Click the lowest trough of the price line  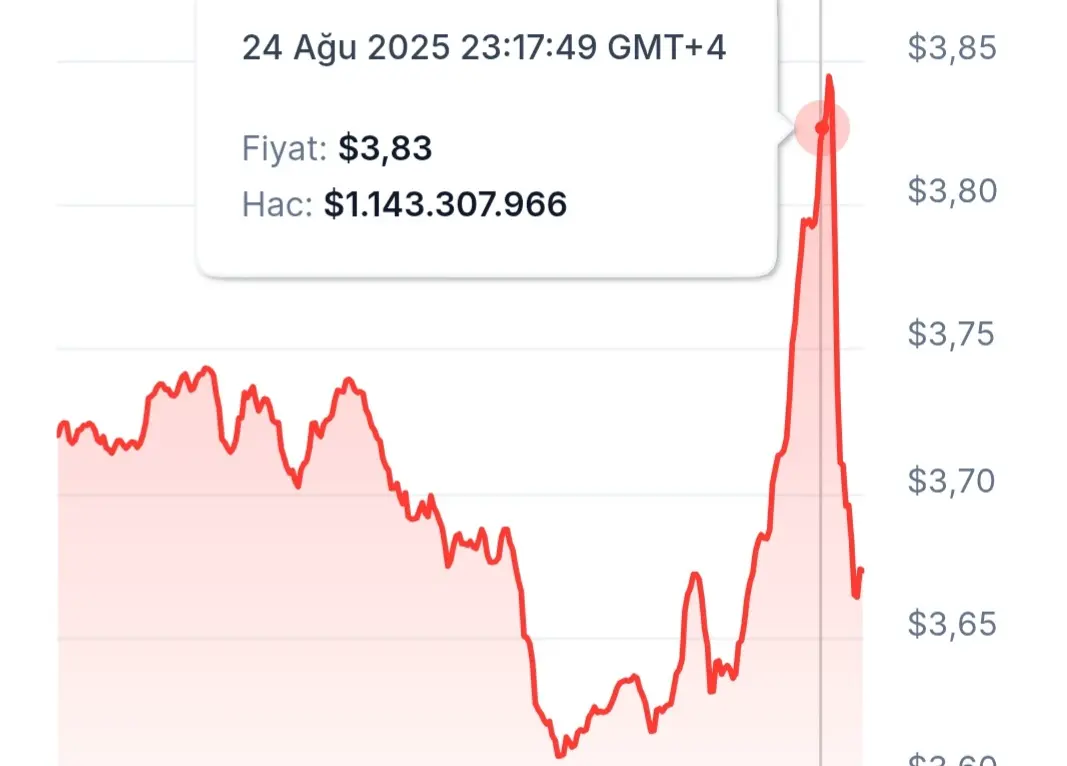(x=560, y=754)
